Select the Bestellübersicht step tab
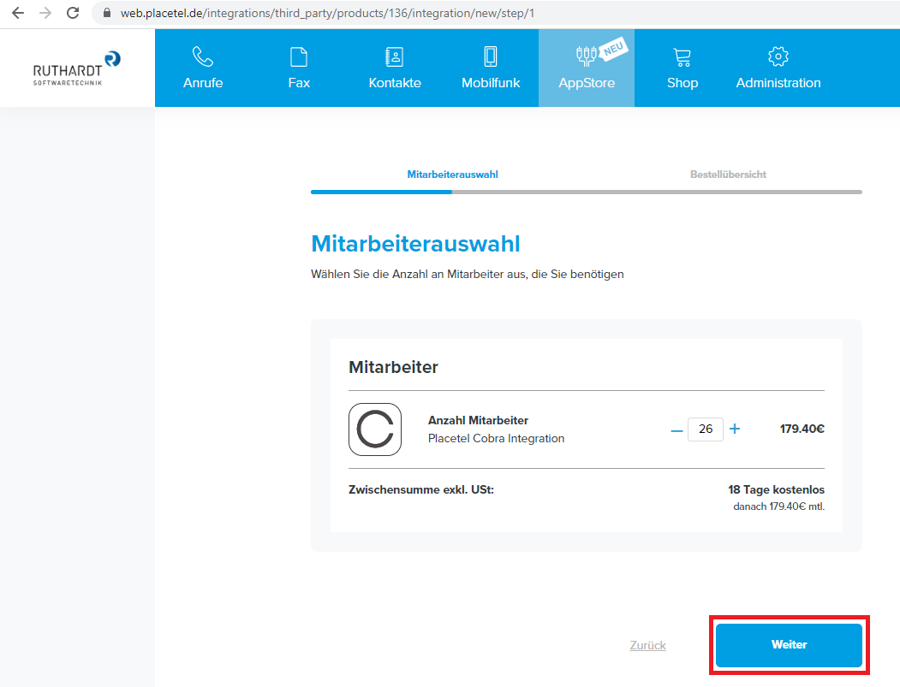900x687 pixels. (728, 174)
